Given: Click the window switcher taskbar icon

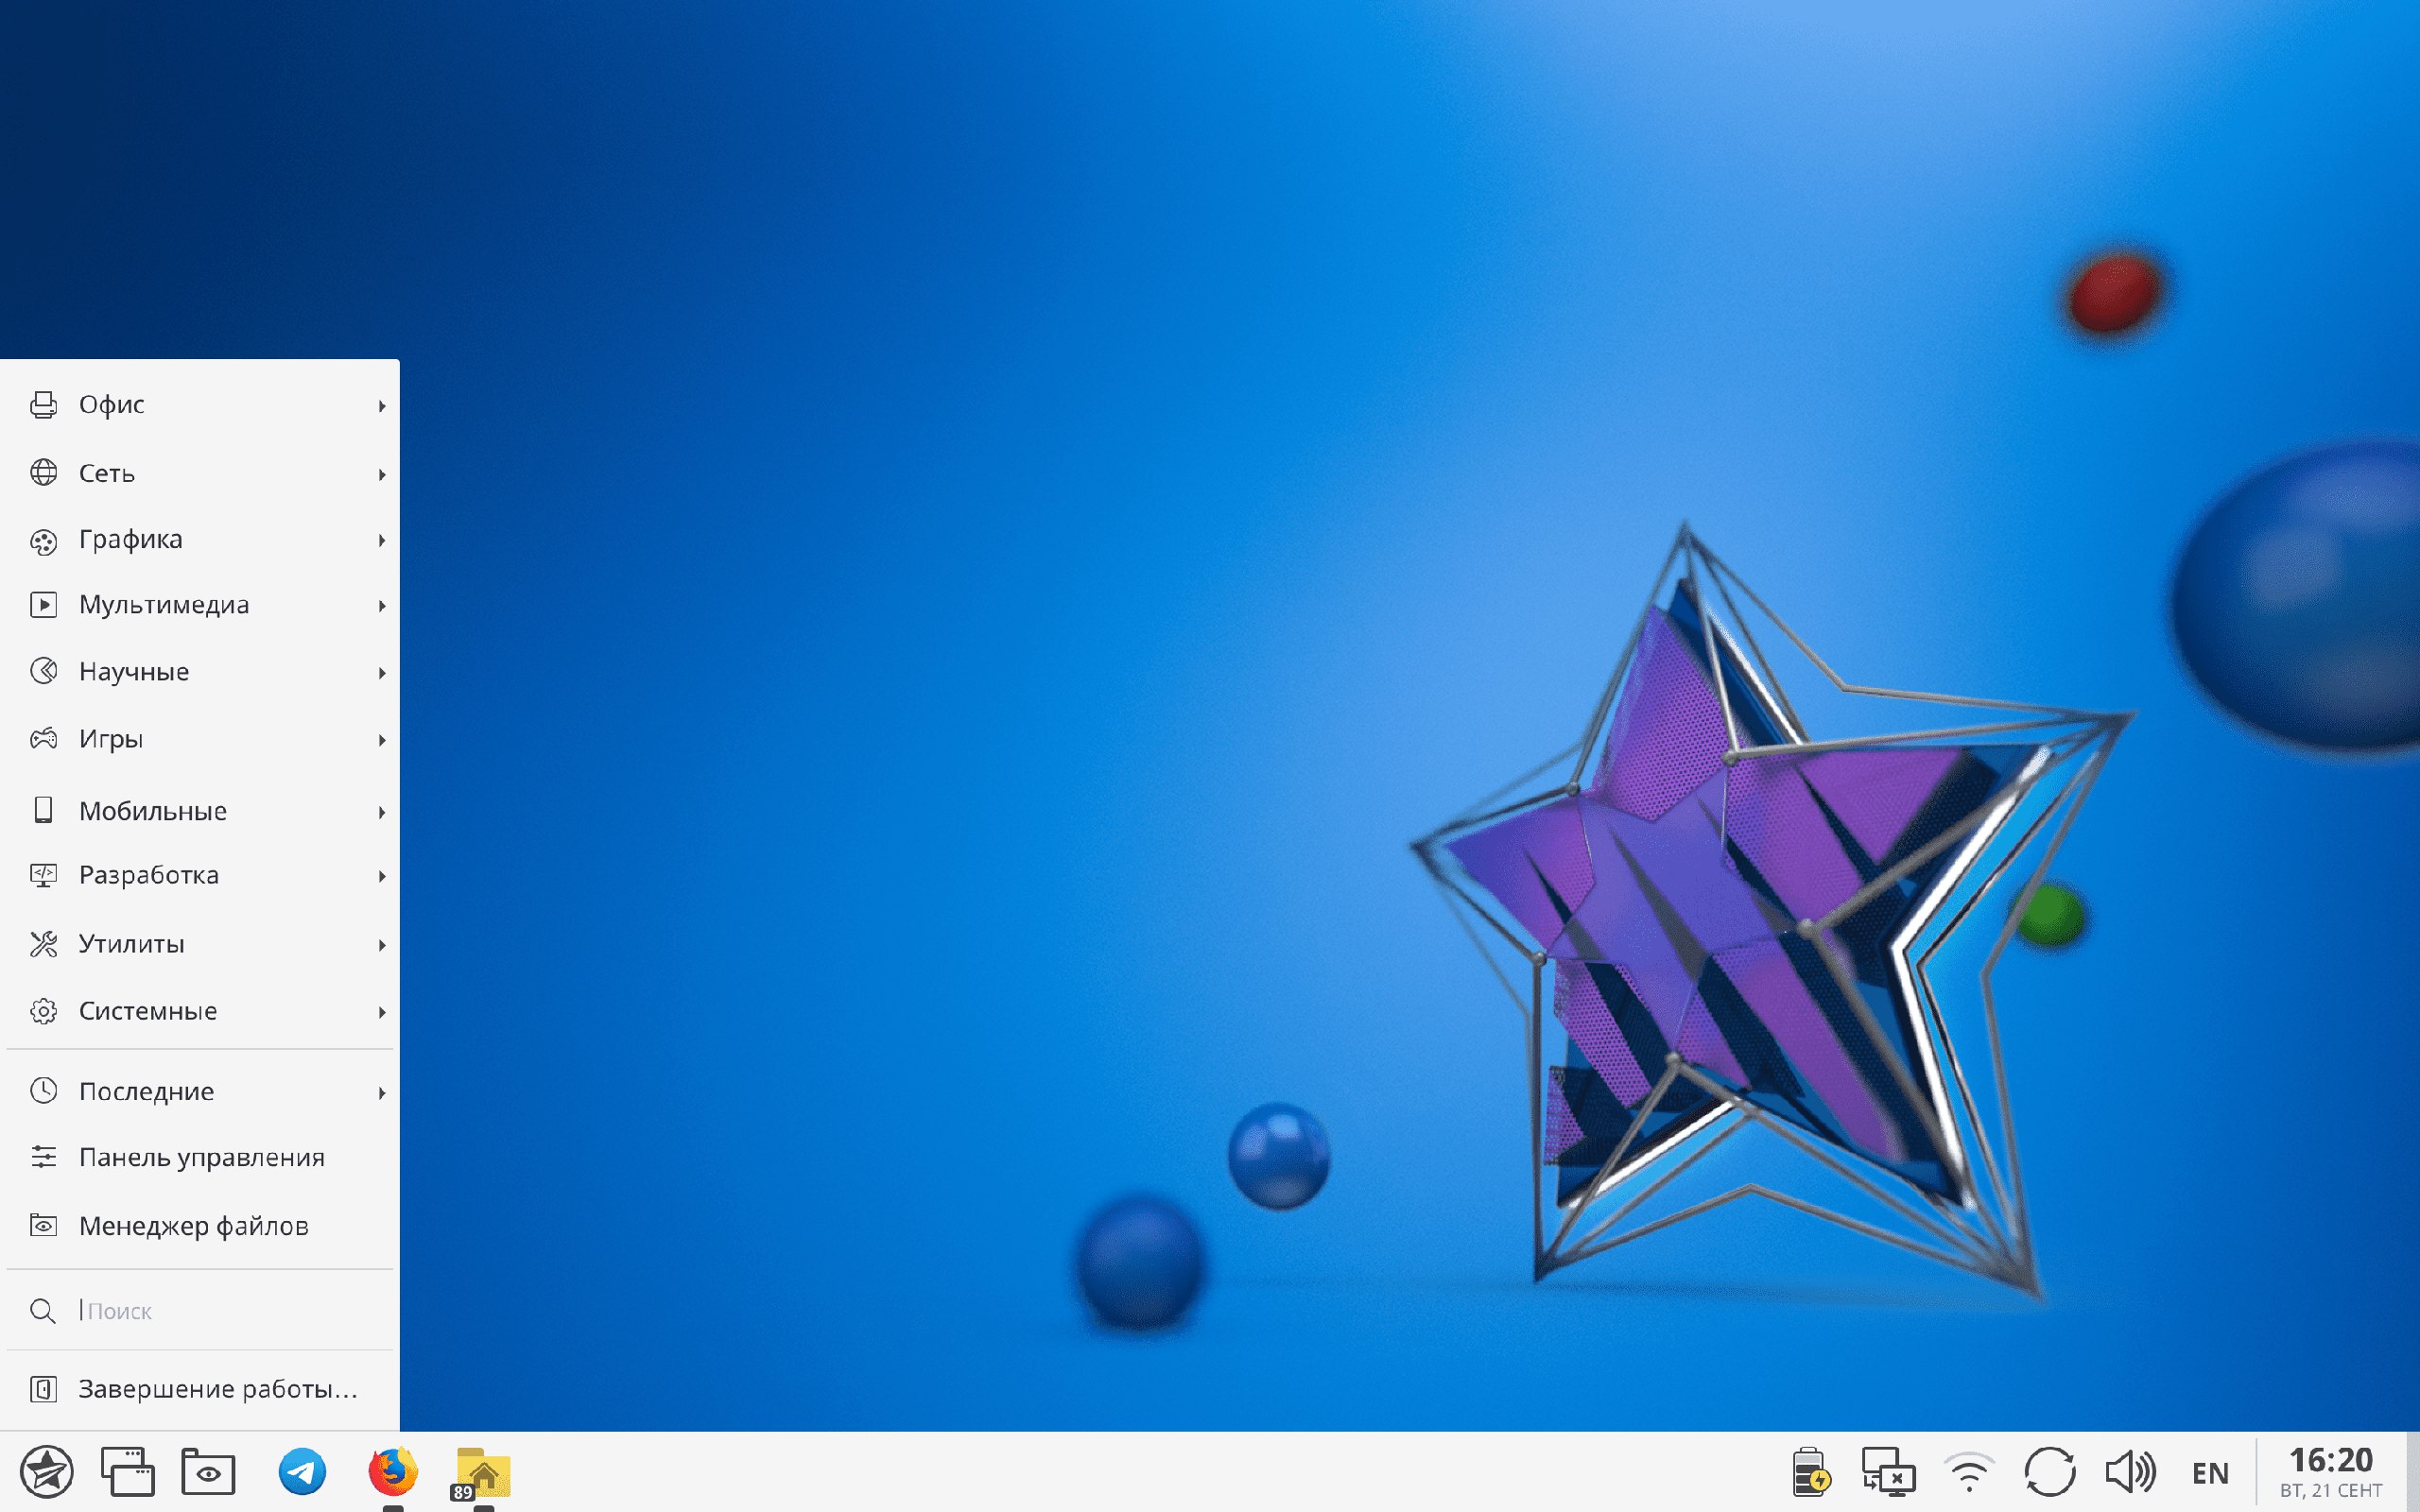Looking at the screenshot, I should coord(128,1472).
